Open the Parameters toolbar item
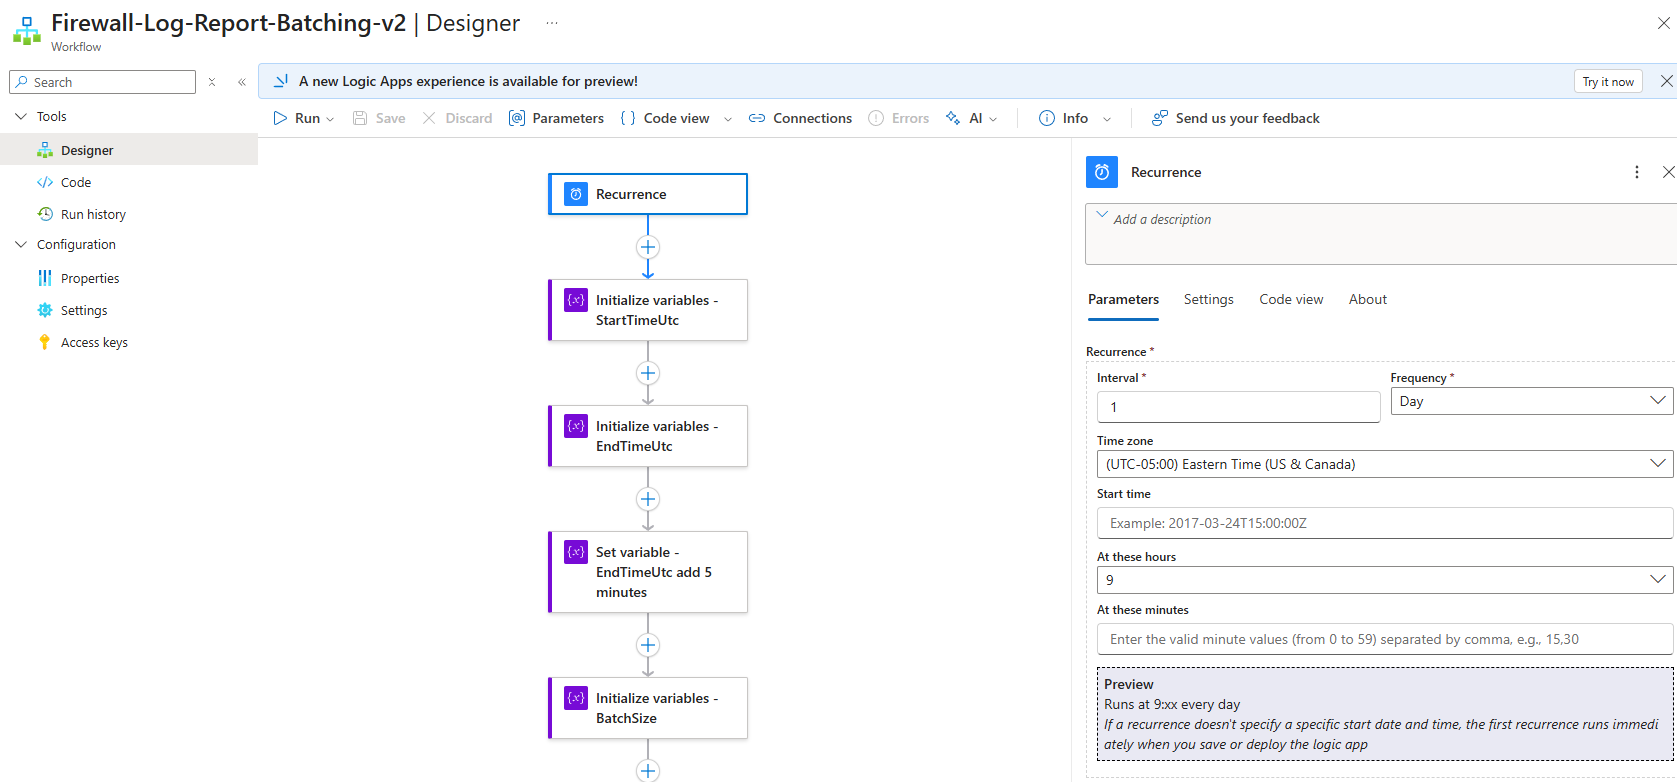This screenshot has height=782, width=1677. tap(556, 118)
